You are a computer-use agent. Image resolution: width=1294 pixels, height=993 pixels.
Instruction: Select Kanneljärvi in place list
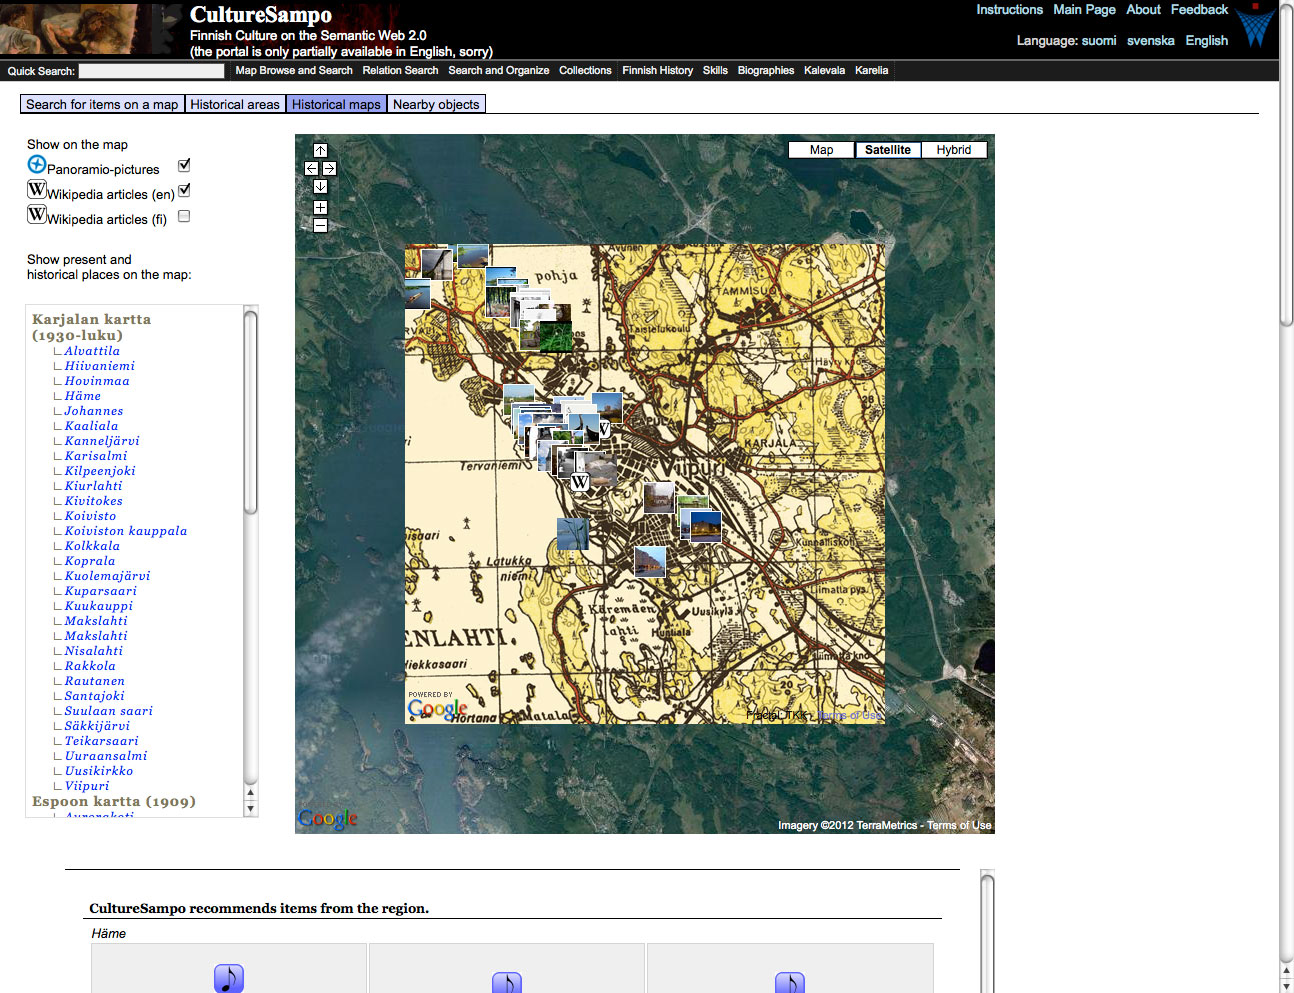pos(102,441)
